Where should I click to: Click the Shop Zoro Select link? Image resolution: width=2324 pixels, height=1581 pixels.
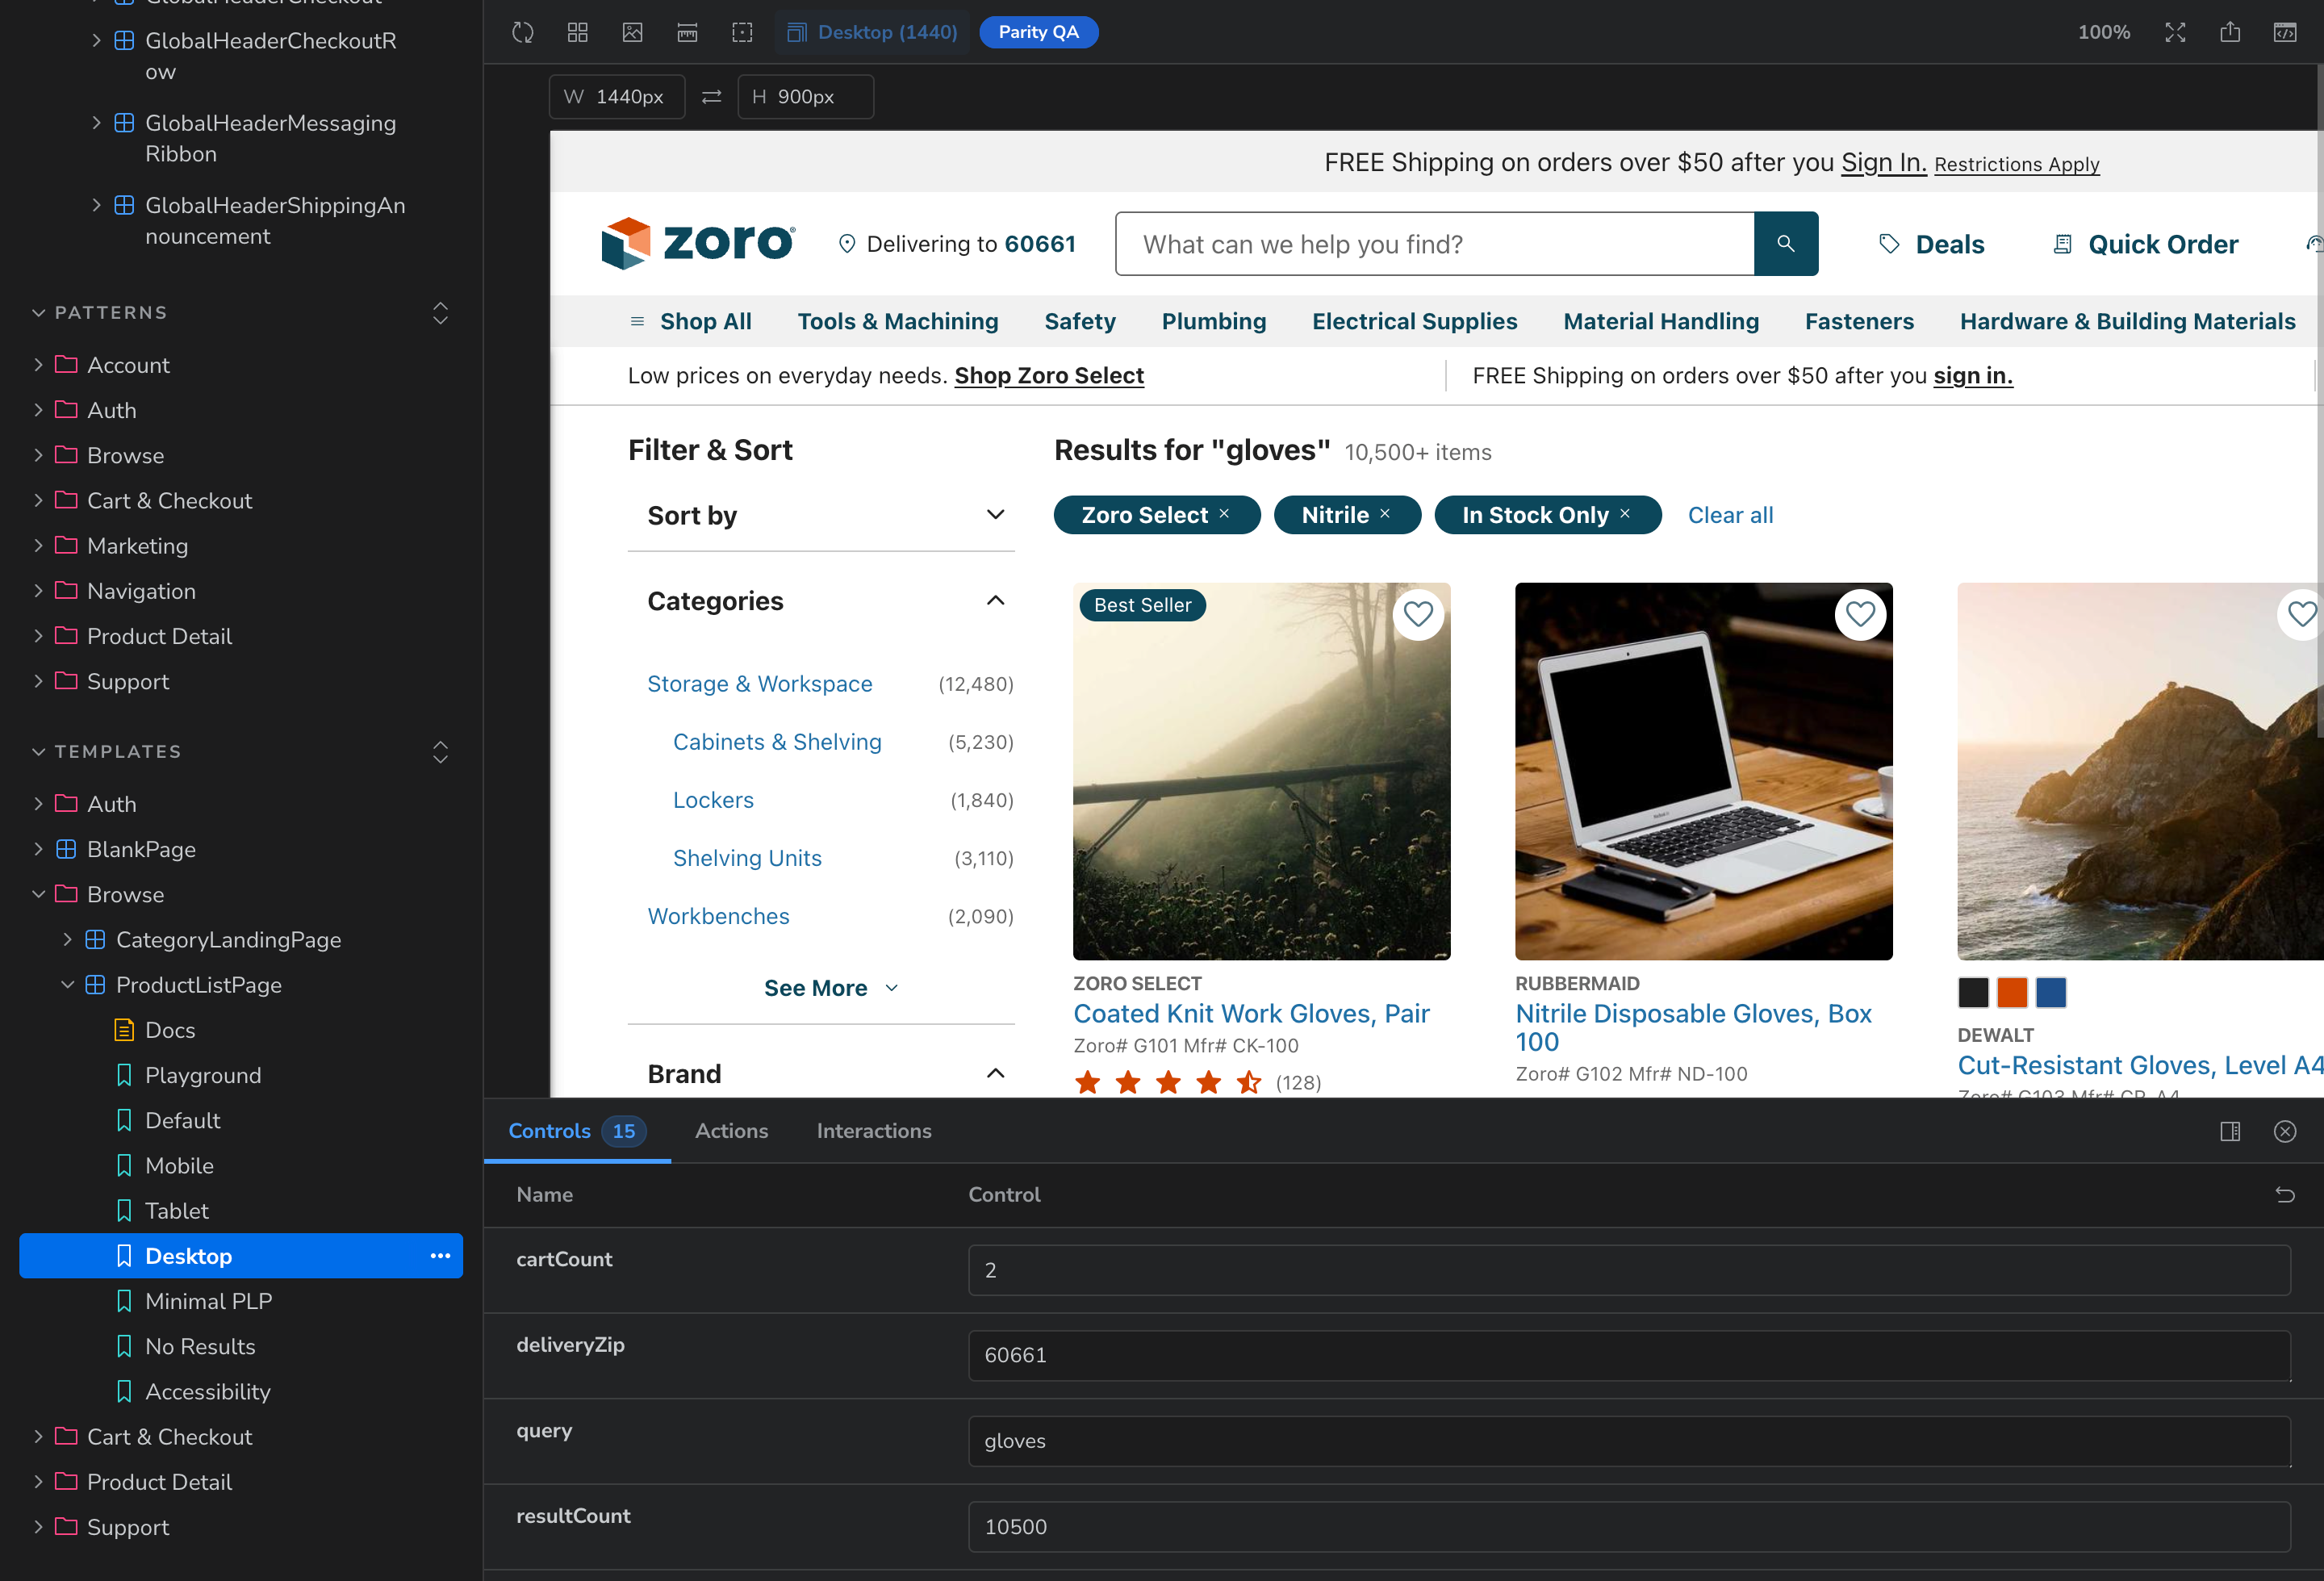[1049, 375]
